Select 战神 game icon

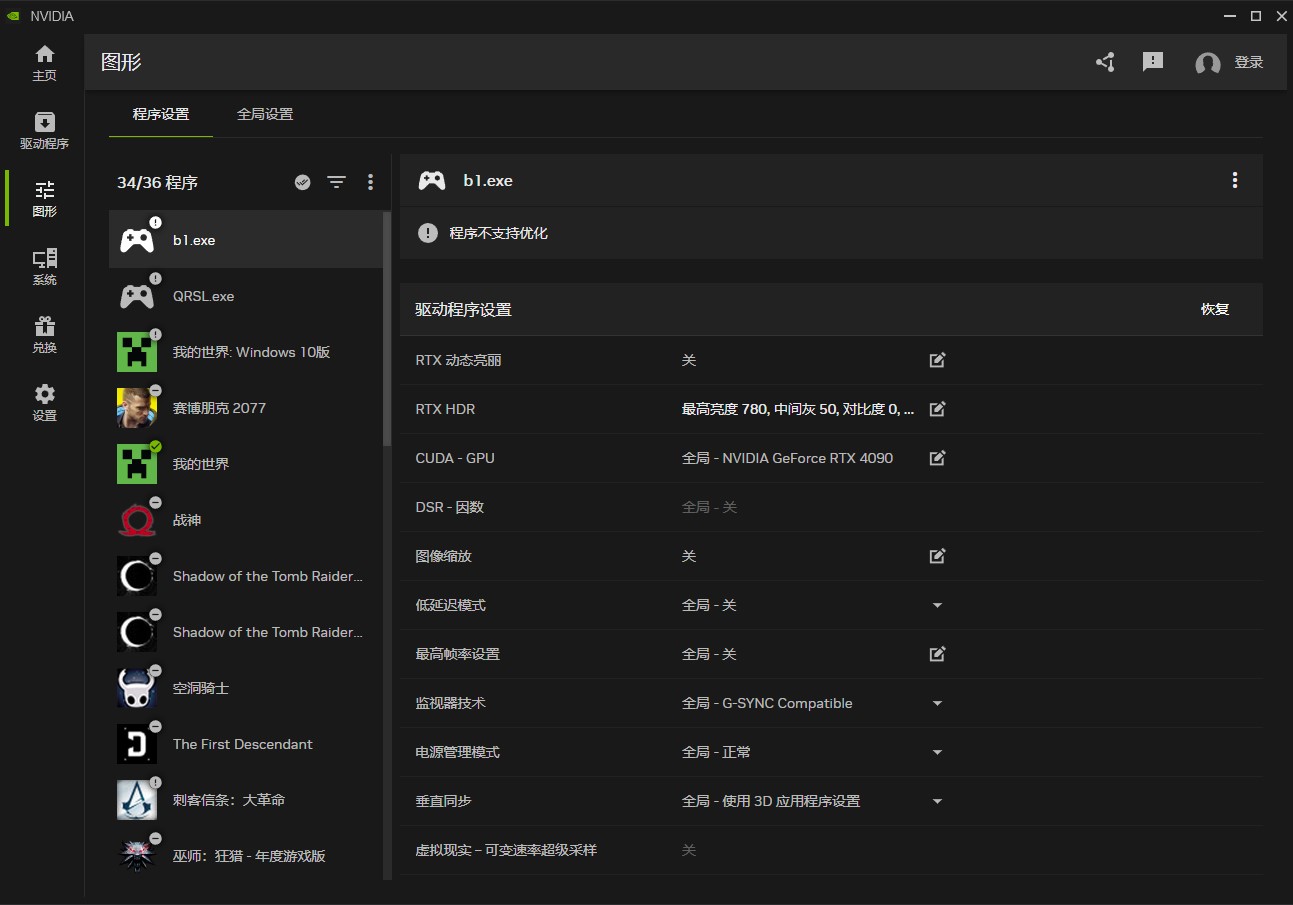tap(137, 520)
